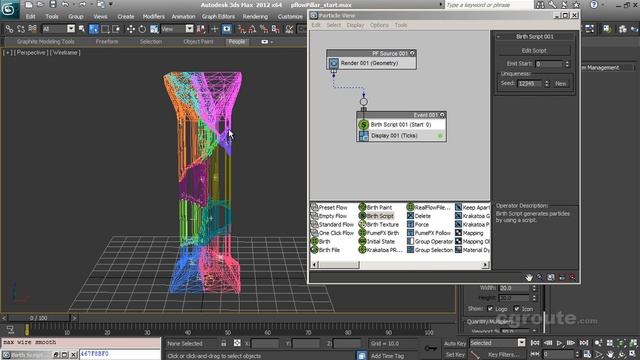Click the time slider at frame 0

coord(38,318)
